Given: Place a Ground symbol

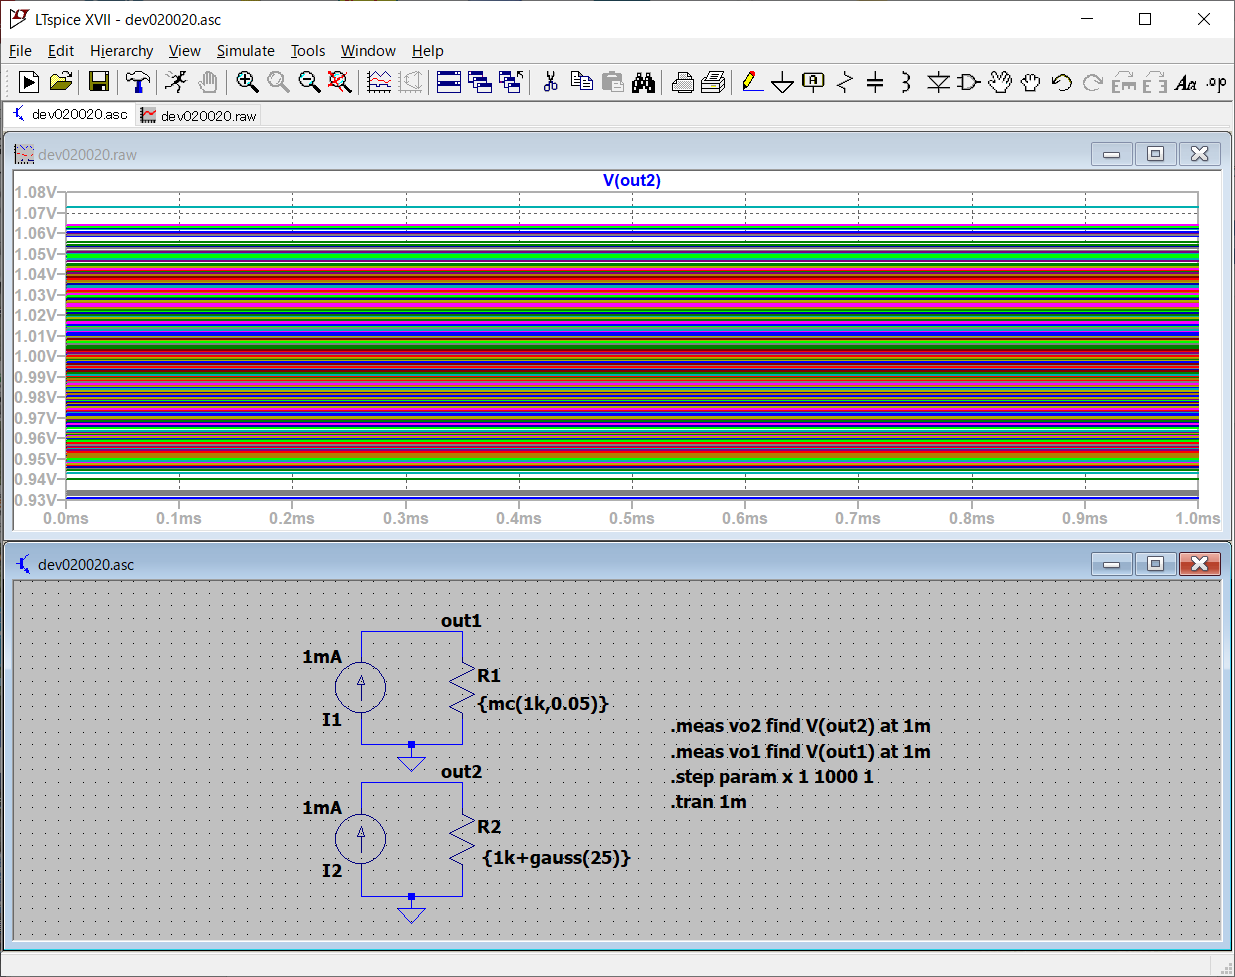Looking at the screenshot, I should pyautogui.click(x=783, y=82).
